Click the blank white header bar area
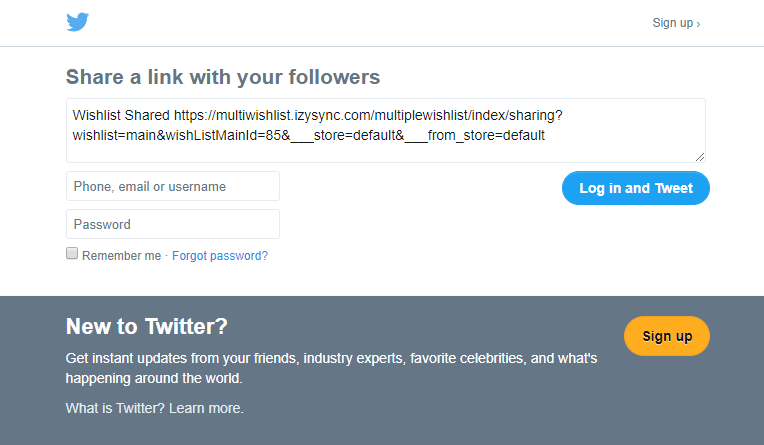The height and width of the screenshot is (445, 764). tap(380, 23)
